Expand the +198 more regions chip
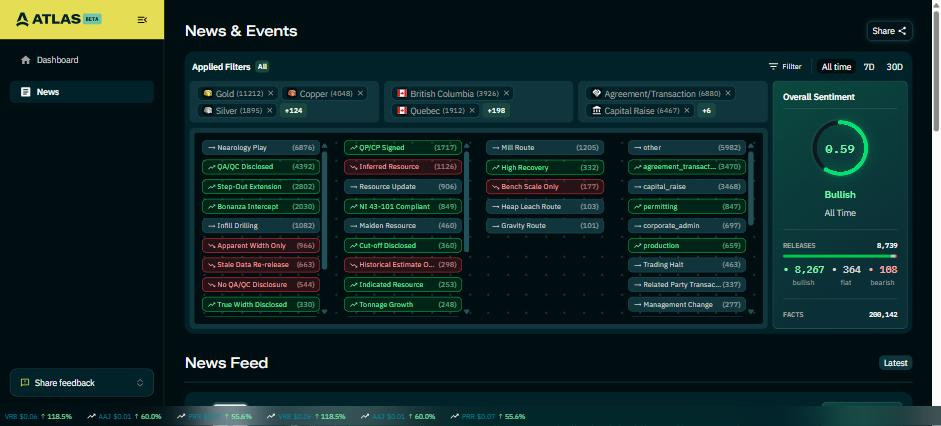This screenshot has height=426, width=941. (x=496, y=110)
